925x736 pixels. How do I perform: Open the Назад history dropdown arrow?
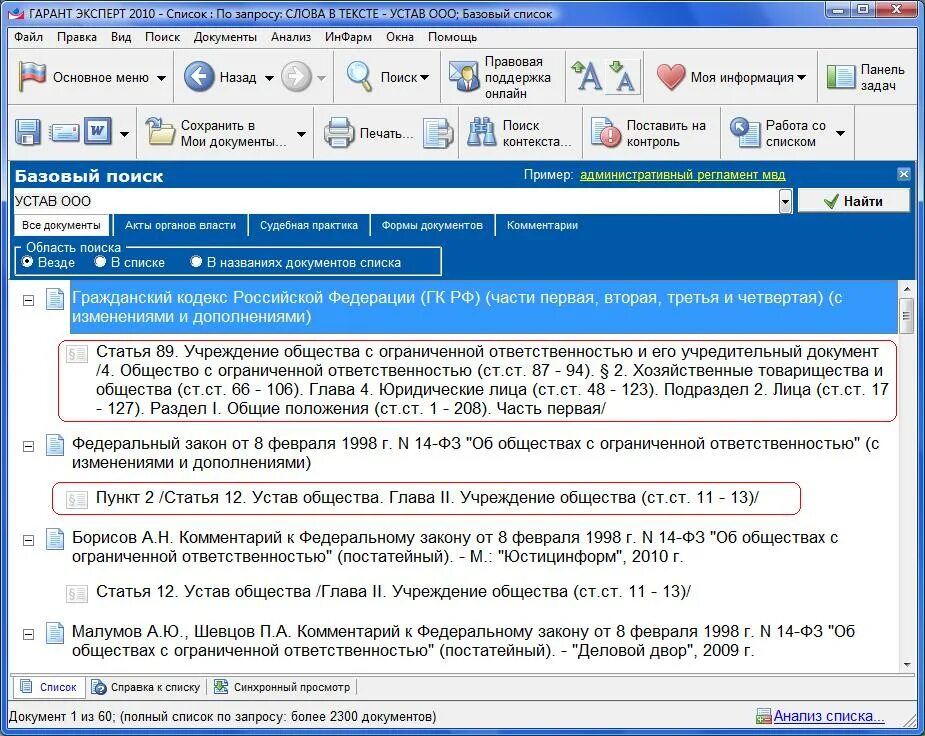[269, 78]
